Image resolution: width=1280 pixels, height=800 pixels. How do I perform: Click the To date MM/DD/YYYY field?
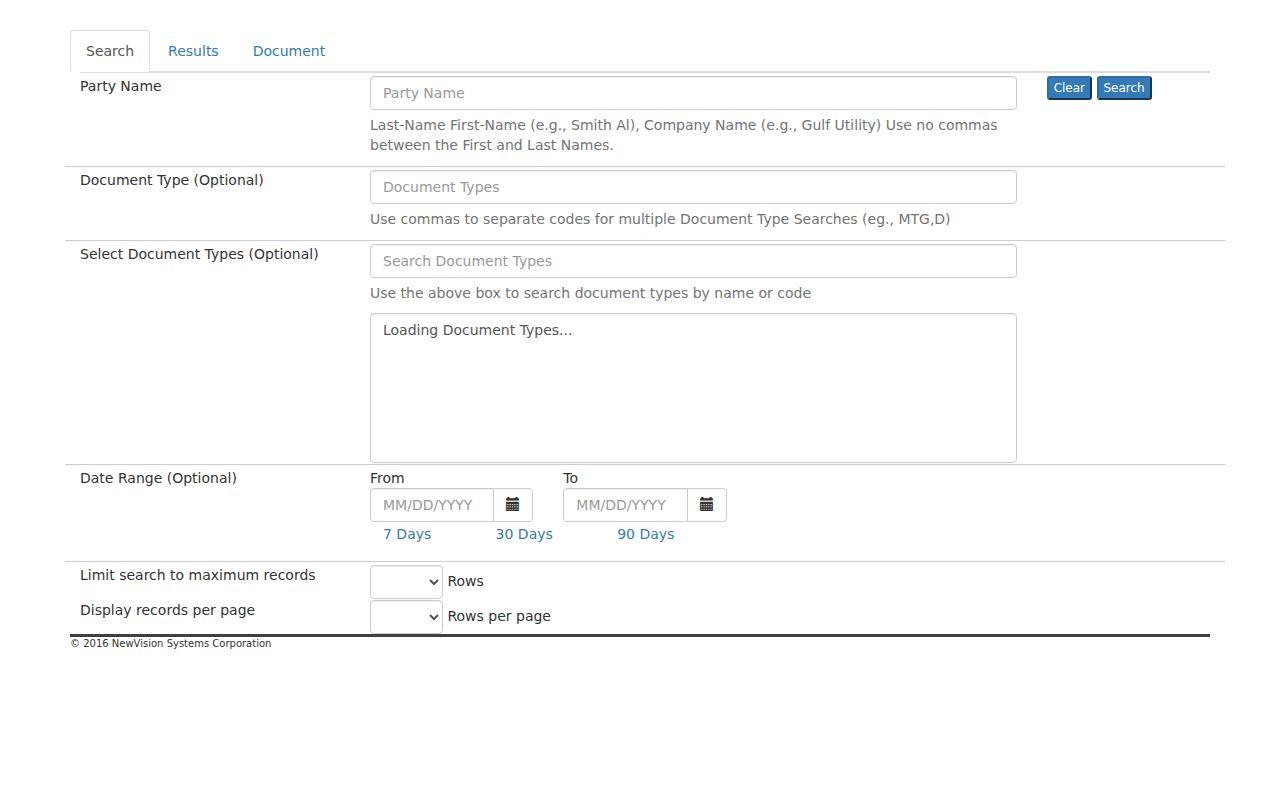pyautogui.click(x=626, y=505)
